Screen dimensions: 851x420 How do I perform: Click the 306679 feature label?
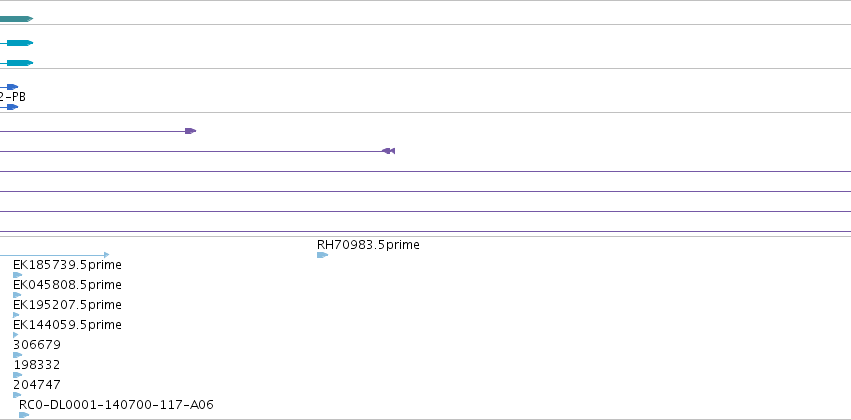tap(37, 345)
